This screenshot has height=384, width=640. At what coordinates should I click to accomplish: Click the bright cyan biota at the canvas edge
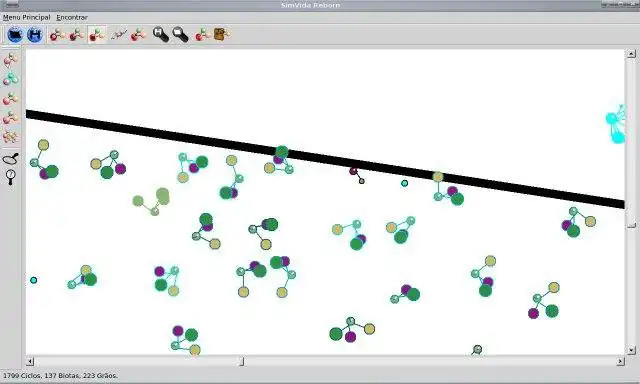pos(616,124)
